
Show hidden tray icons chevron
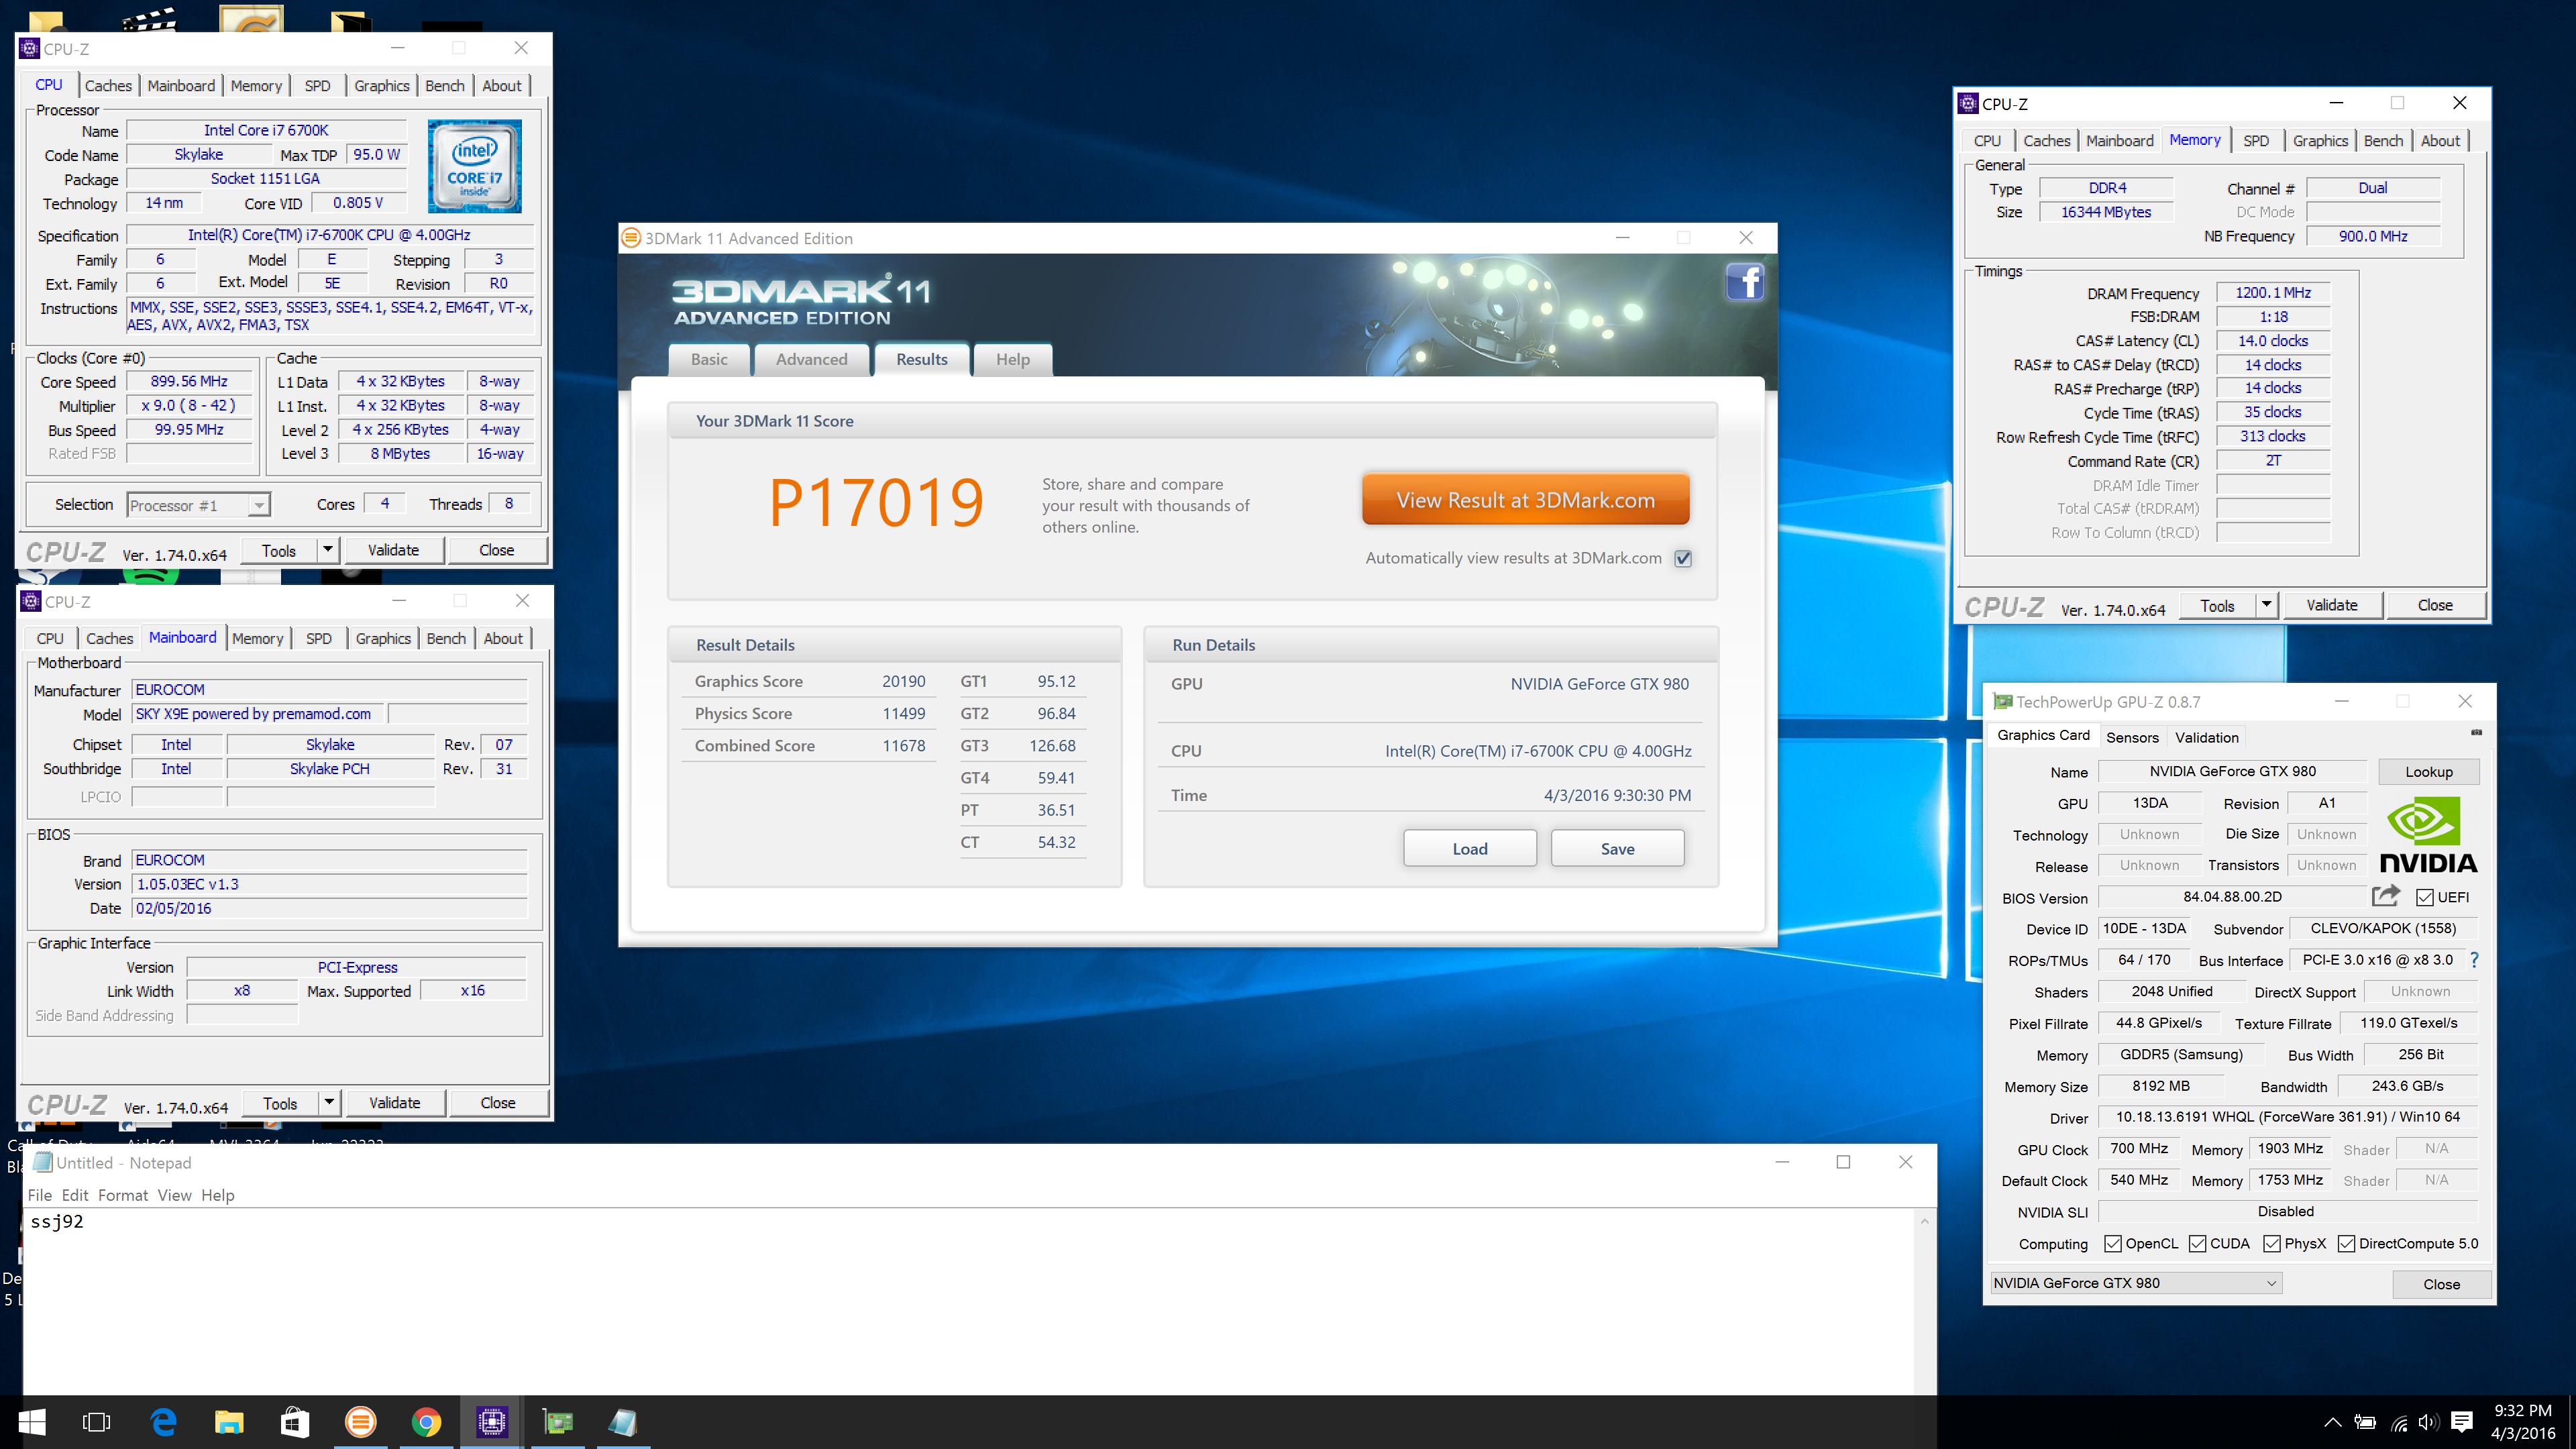point(2332,1423)
